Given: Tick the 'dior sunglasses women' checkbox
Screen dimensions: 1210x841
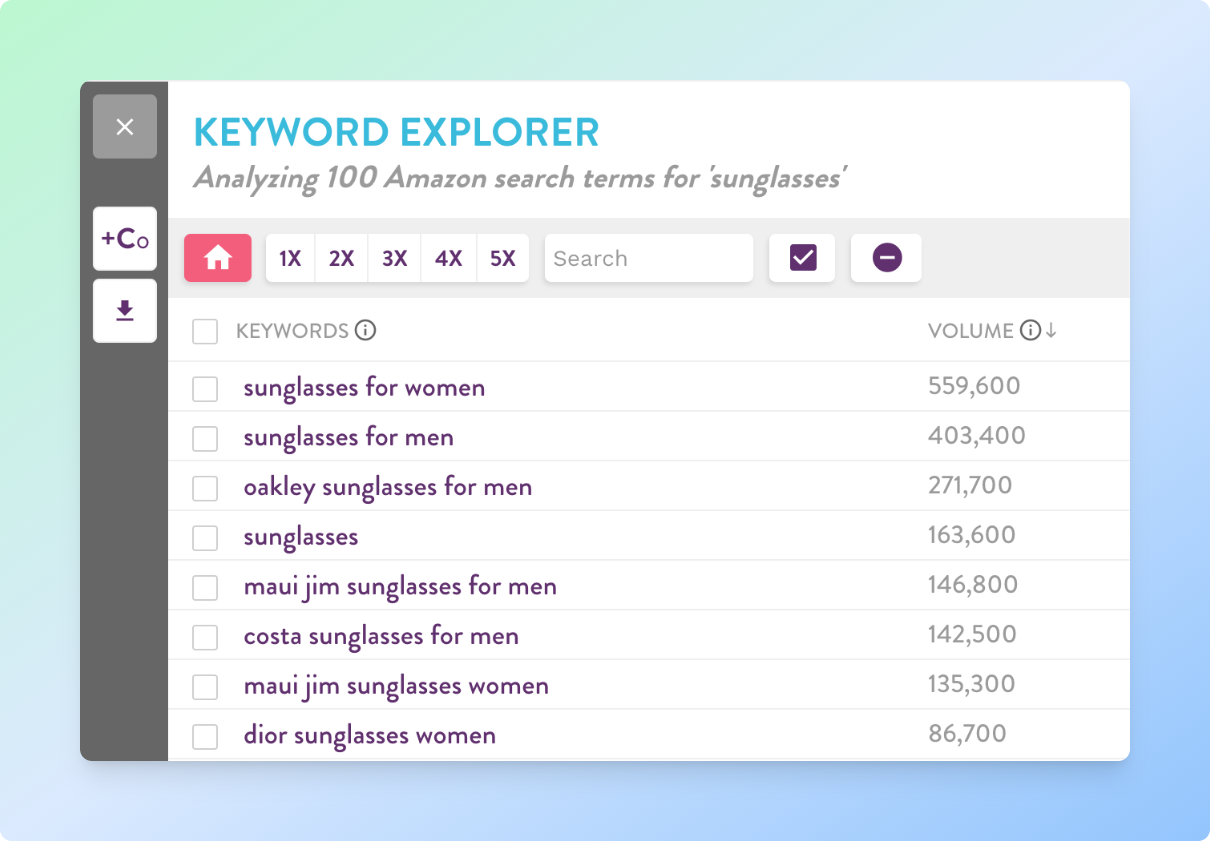Looking at the screenshot, I should (205, 737).
